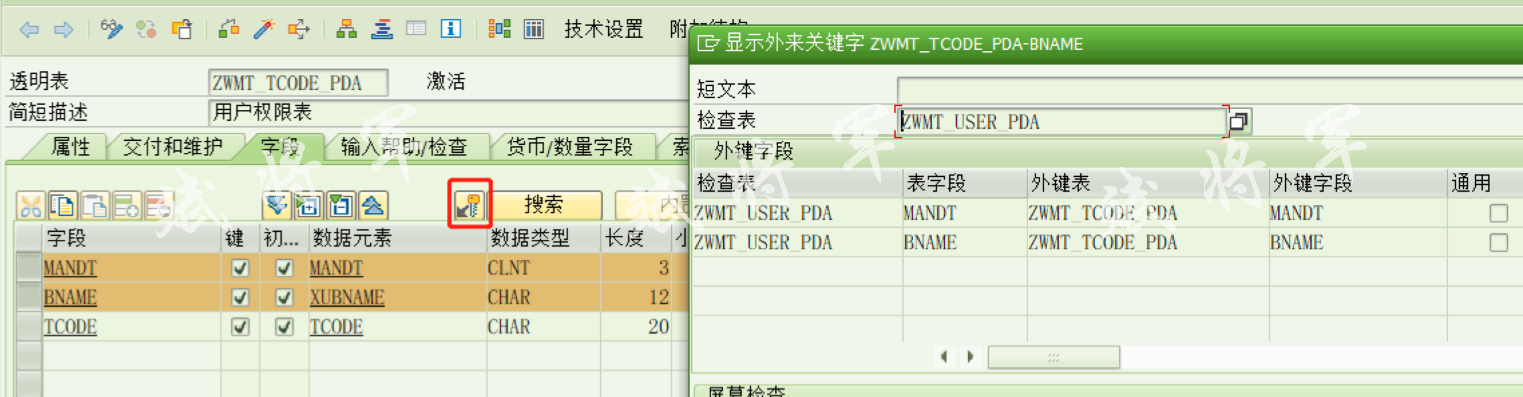The width and height of the screenshot is (1523, 397).
Task: Check 通用 box for foreign key BNAME
Action: click(x=1498, y=243)
